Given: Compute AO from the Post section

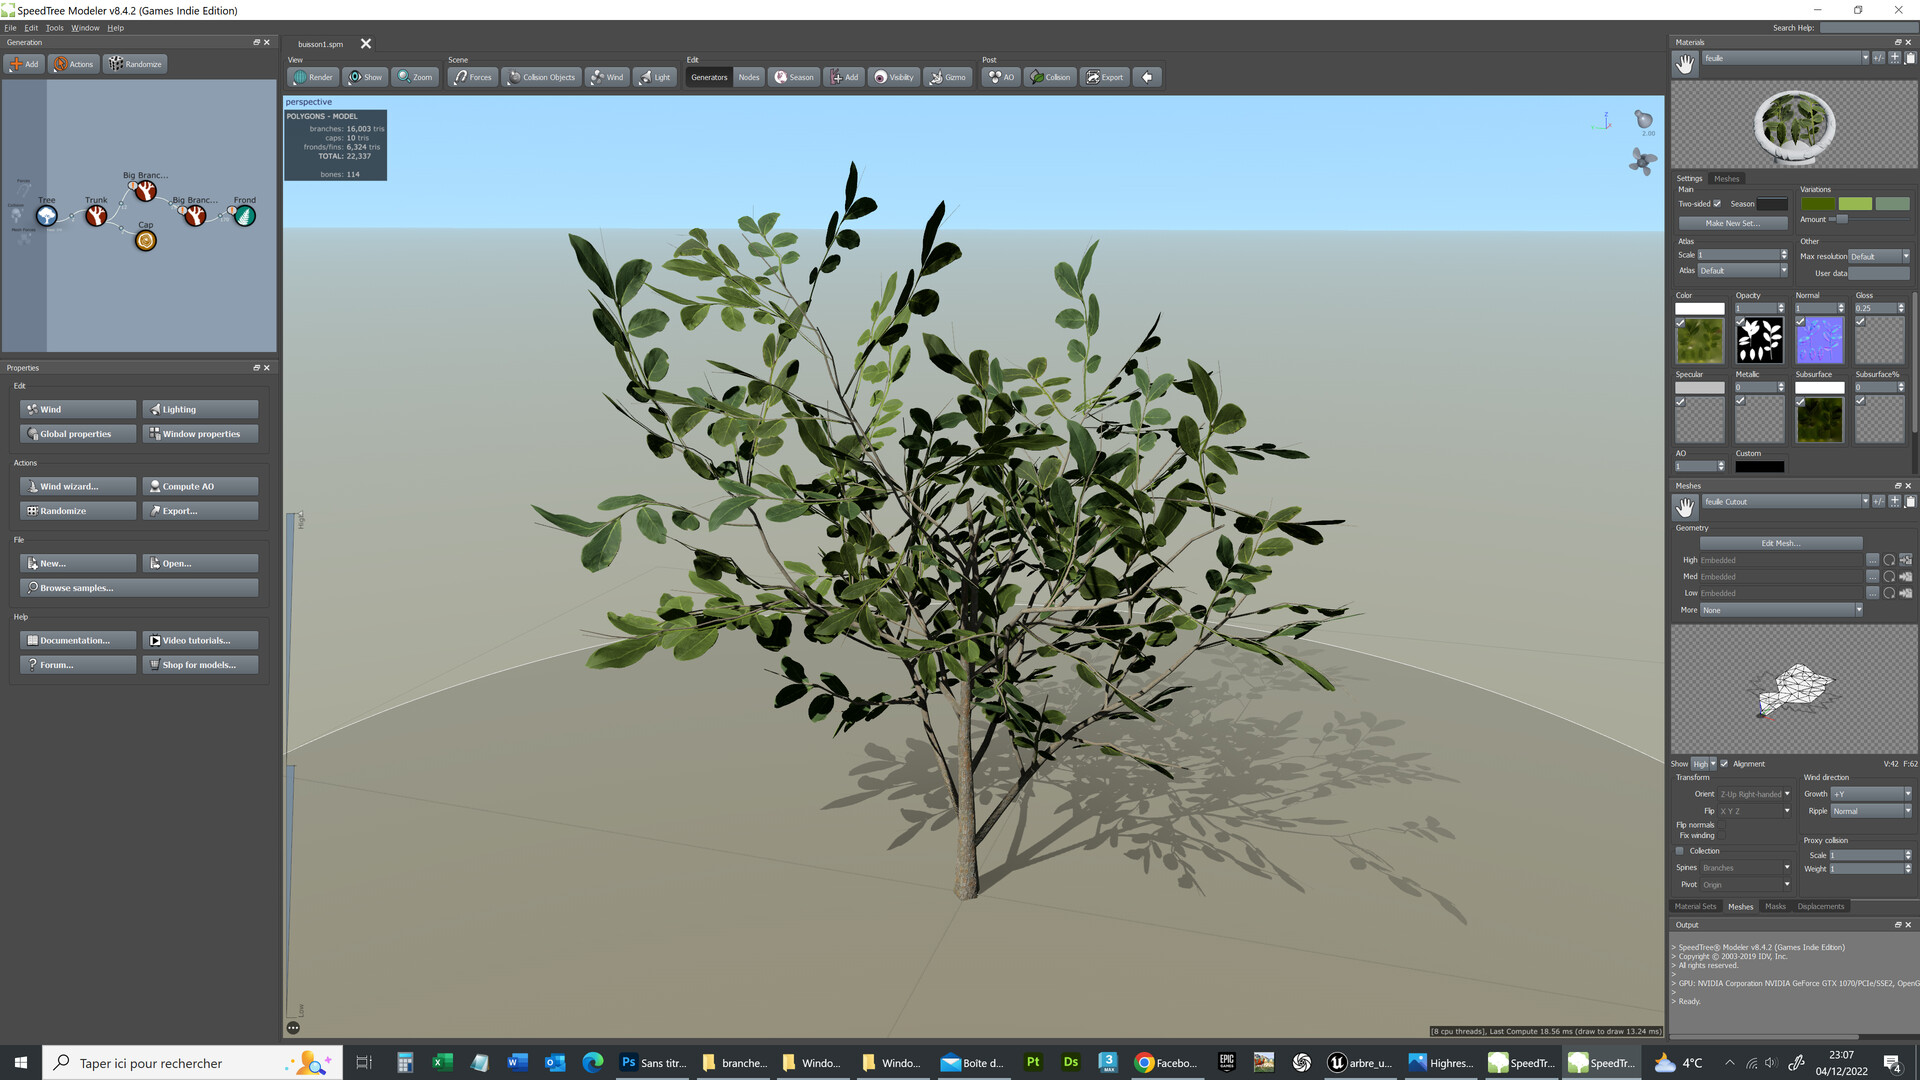Looking at the screenshot, I should (x=1000, y=77).
